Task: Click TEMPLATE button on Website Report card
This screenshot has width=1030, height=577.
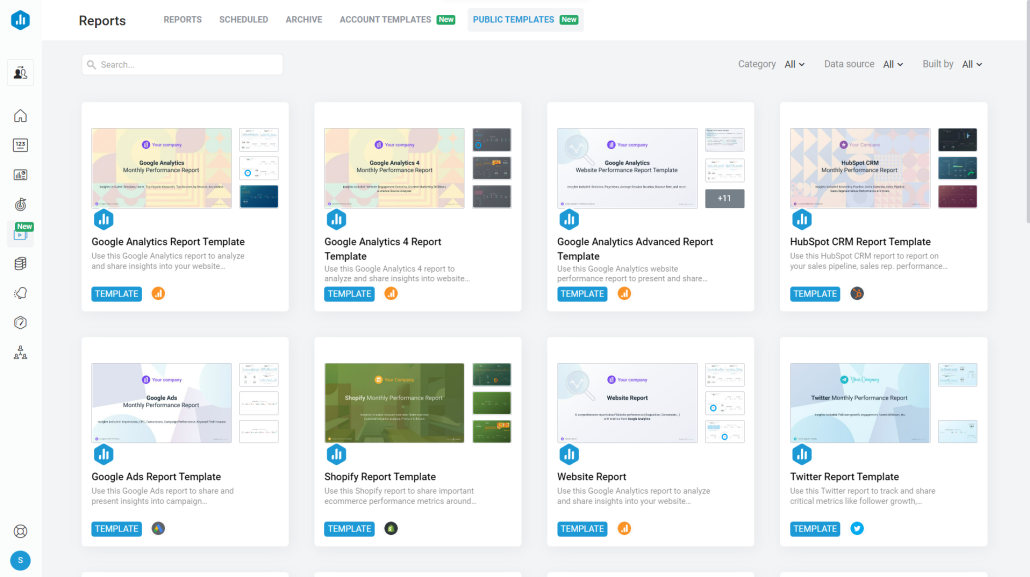Action: (x=582, y=528)
